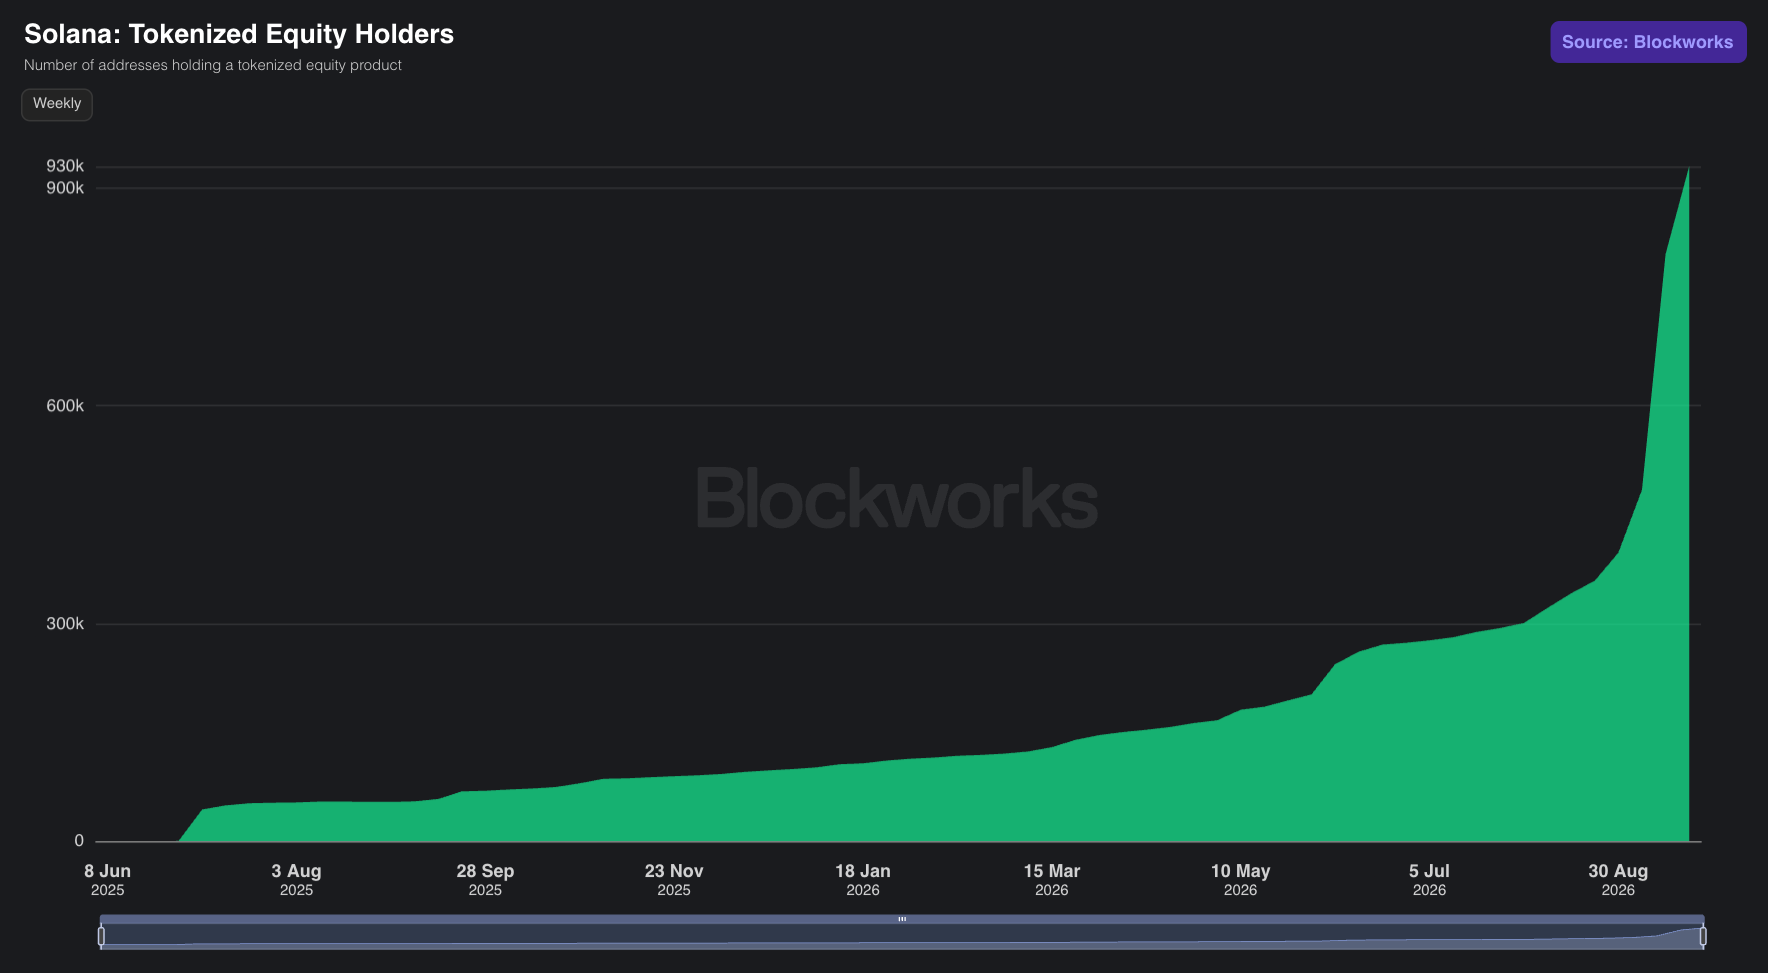The width and height of the screenshot is (1768, 973).
Task: Click the '3 Aug 2025' x-axis label
Action: [296, 880]
